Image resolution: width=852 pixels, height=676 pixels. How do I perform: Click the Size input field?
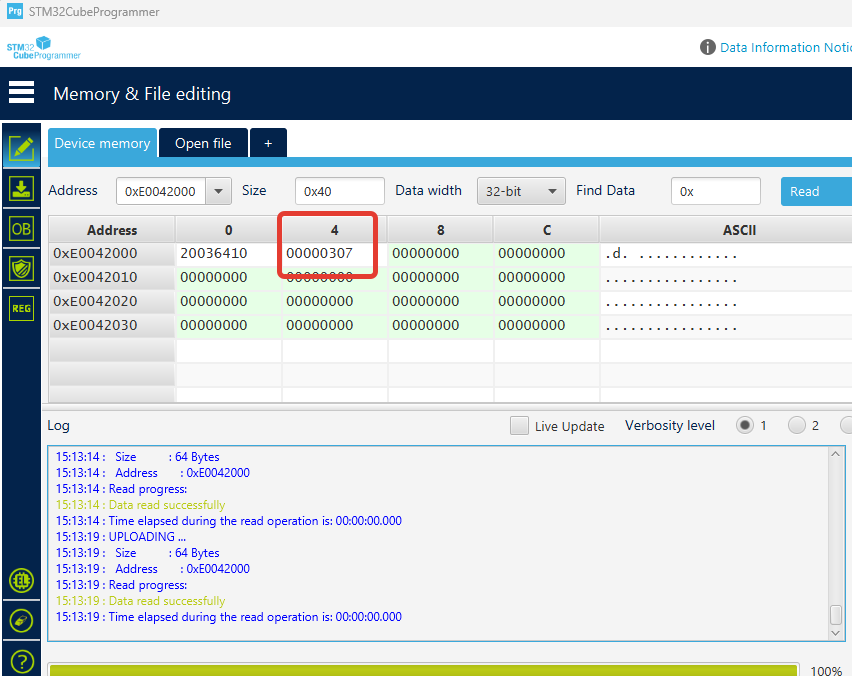tap(339, 191)
